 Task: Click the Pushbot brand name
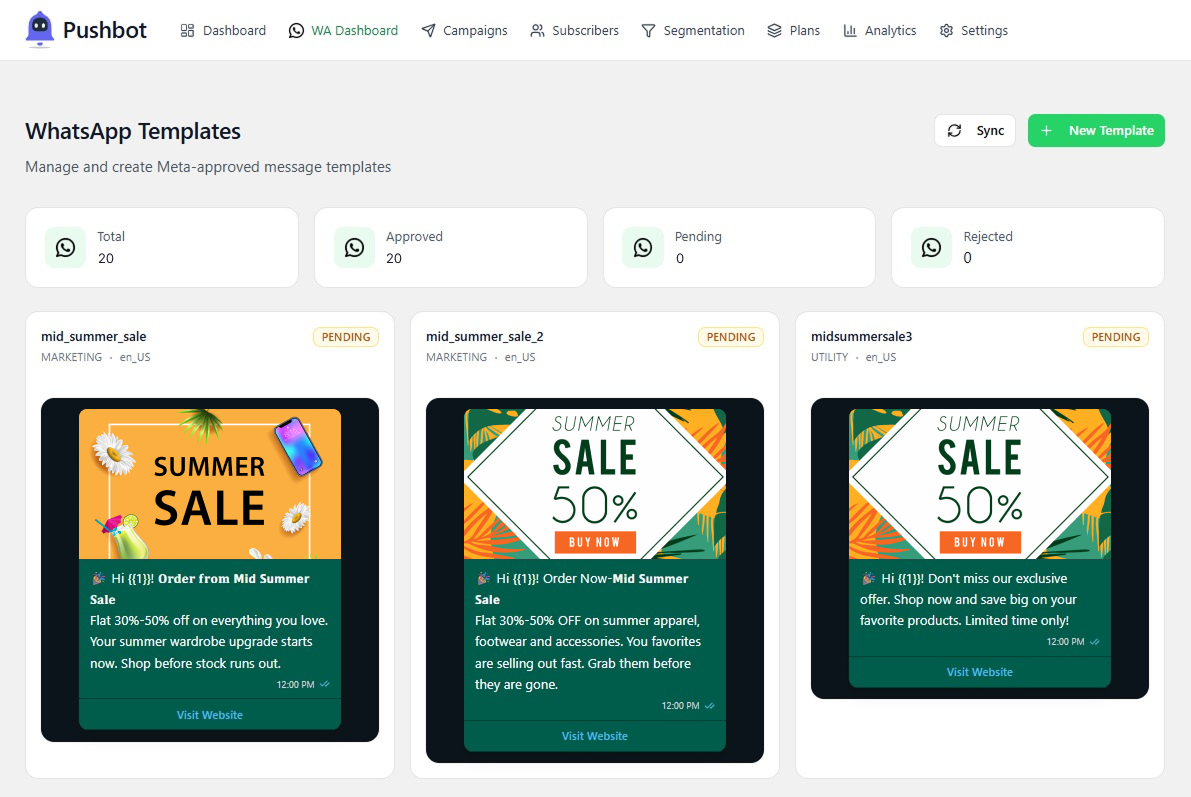(105, 30)
